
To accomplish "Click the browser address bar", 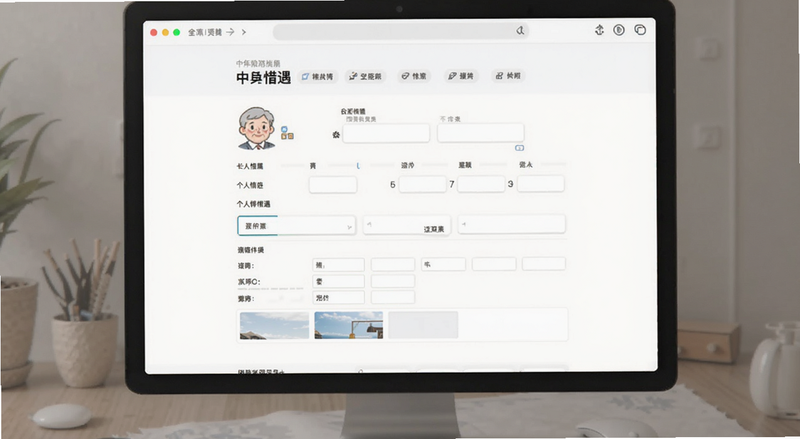I will 401,31.
